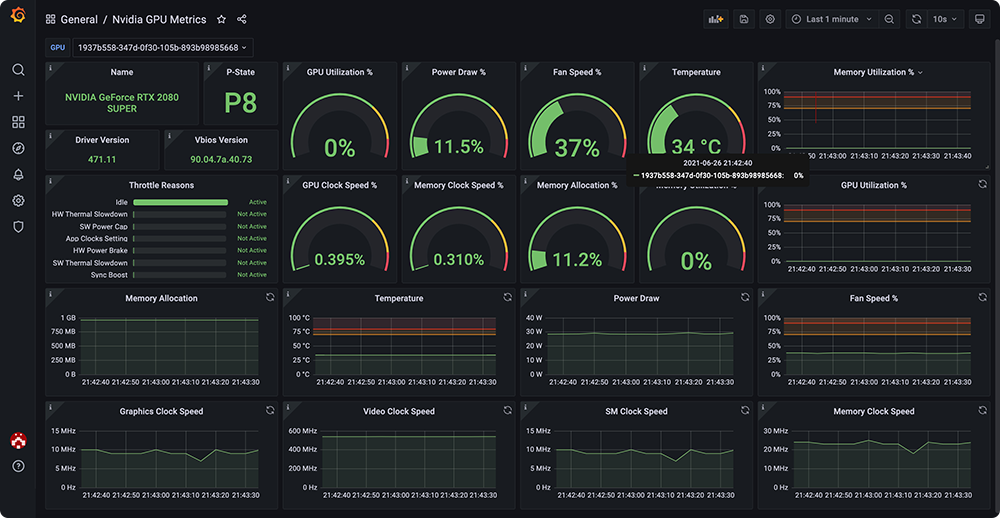Open Throttle Reasons panel title
The width and height of the screenshot is (1000, 518).
[161, 185]
